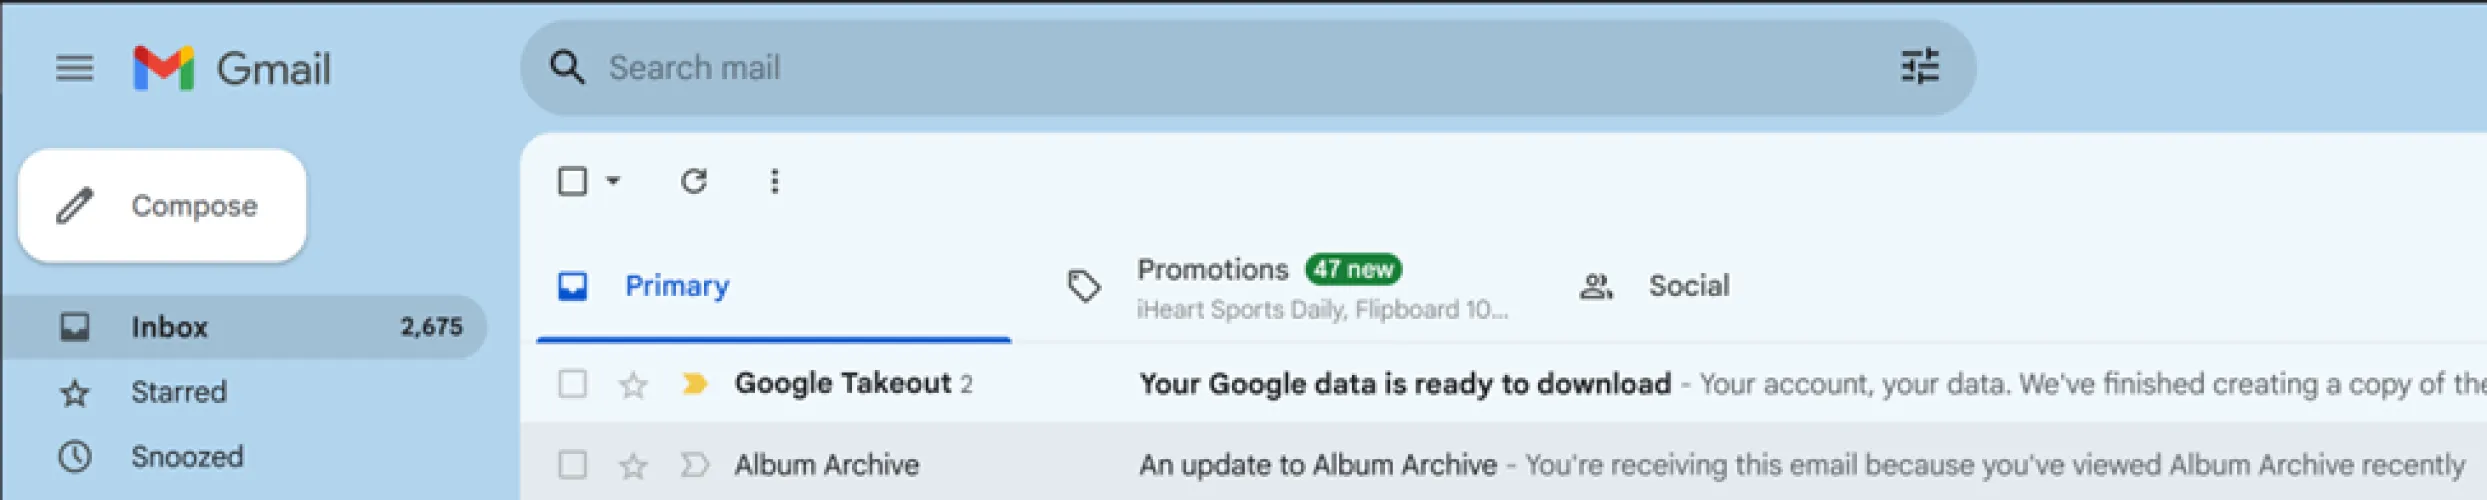Click the Compose button
Screen dimensions: 2487x500
tap(162, 206)
